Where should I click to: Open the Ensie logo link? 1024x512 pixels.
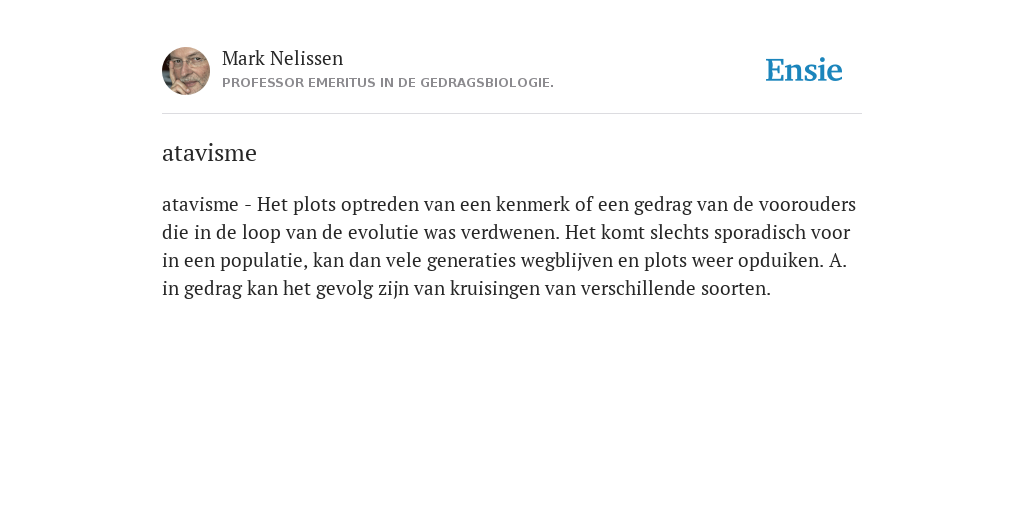click(x=804, y=70)
